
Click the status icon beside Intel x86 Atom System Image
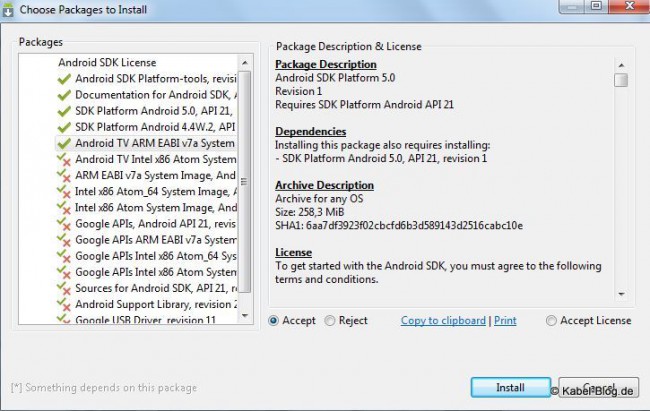[64, 208]
